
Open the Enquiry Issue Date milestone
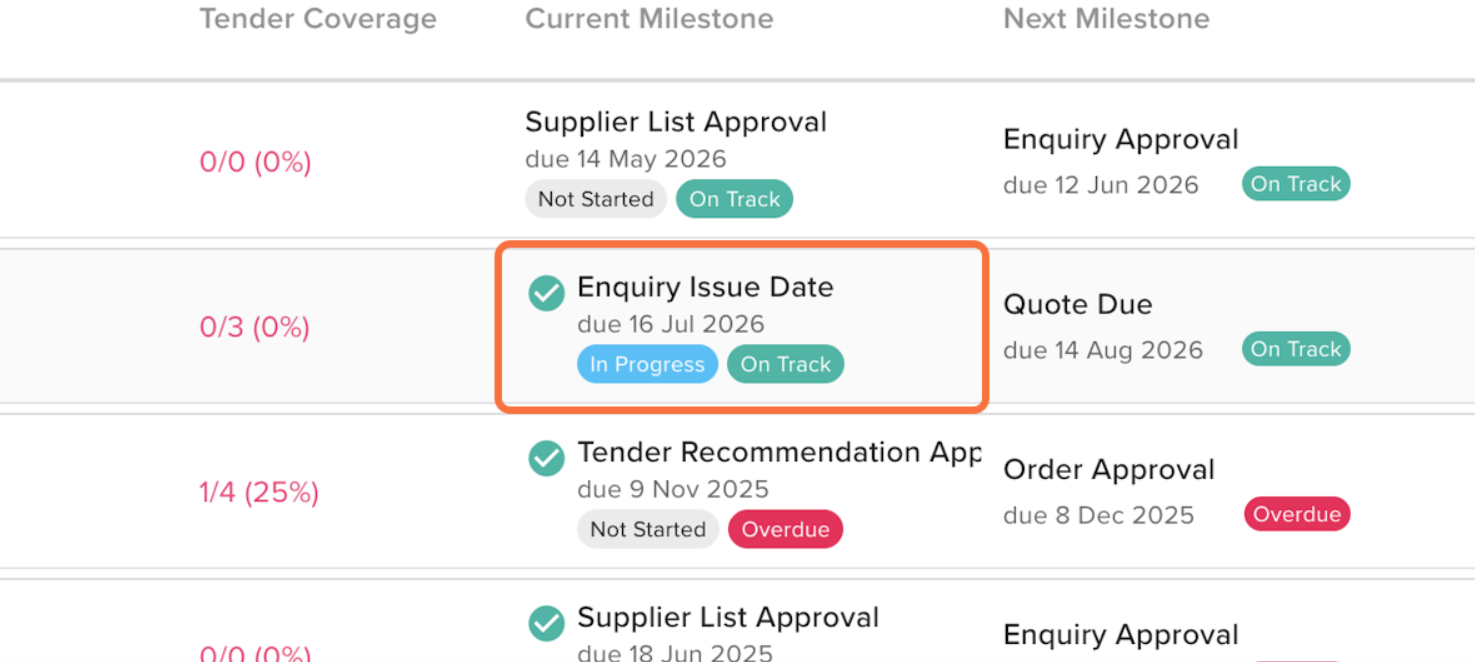(705, 288)
